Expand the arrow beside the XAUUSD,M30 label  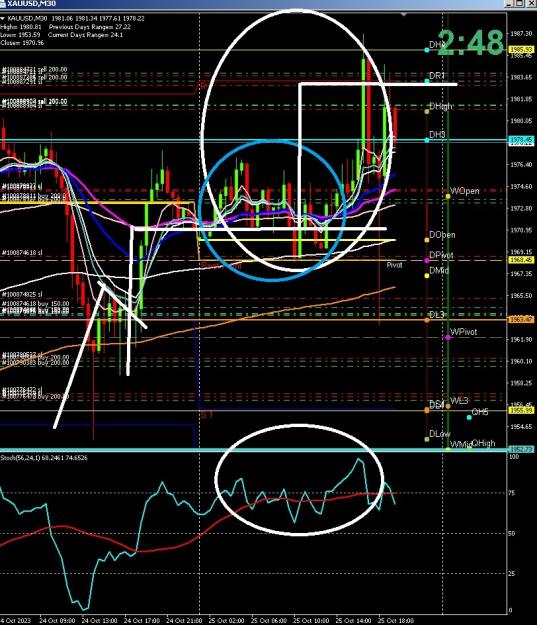coord(2,18)
